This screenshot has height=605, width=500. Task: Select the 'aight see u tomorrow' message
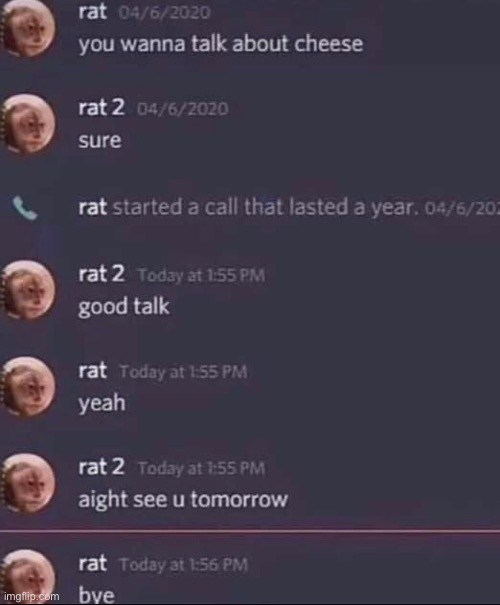coord(183,500)
